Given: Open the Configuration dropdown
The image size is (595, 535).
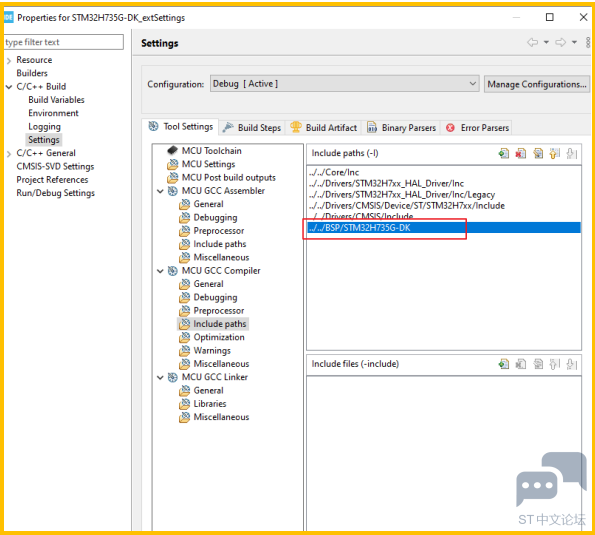Looking at the screenshot, I should click(x=345, y=83).
